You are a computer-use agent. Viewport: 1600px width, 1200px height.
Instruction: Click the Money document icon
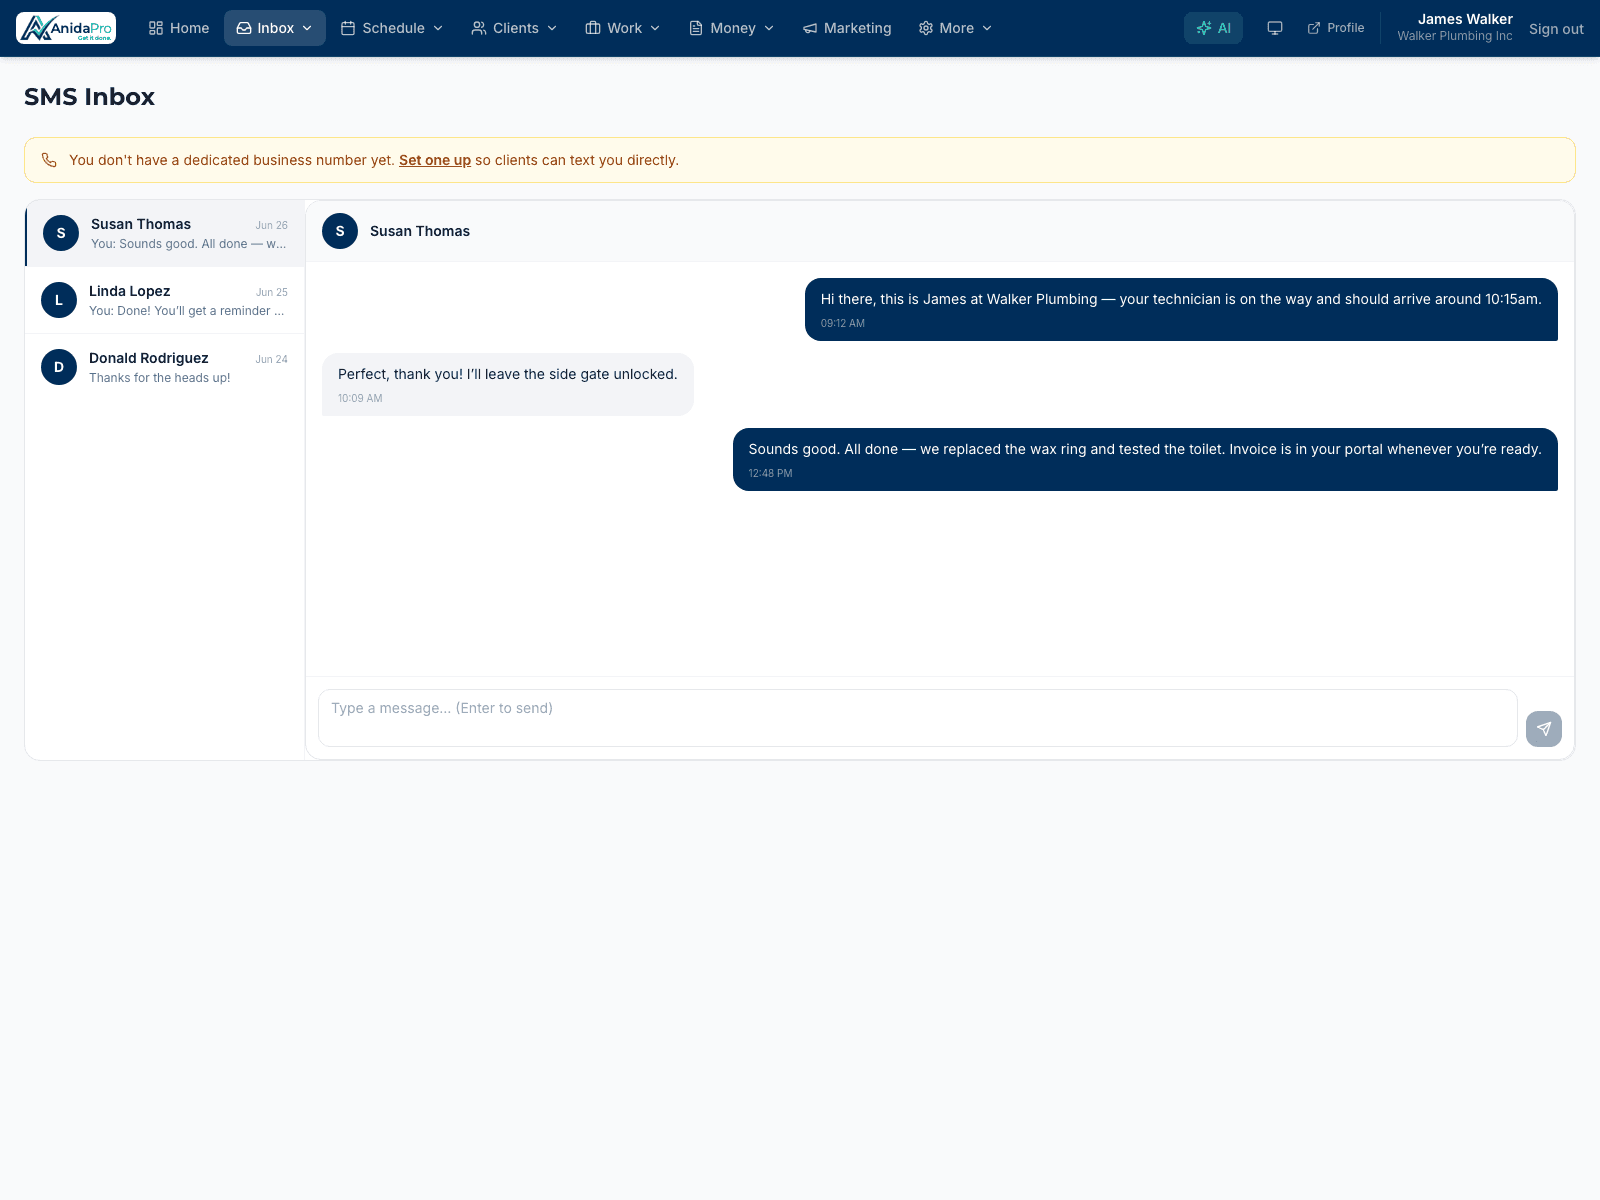tap(696, 28)
